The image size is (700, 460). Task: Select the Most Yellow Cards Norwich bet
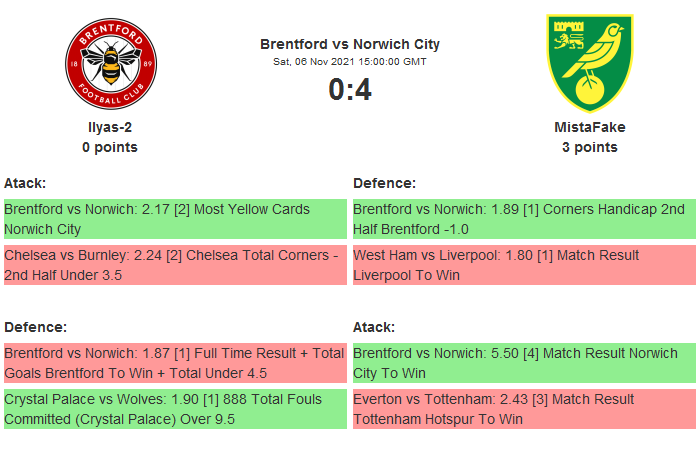tap(175, 219)
